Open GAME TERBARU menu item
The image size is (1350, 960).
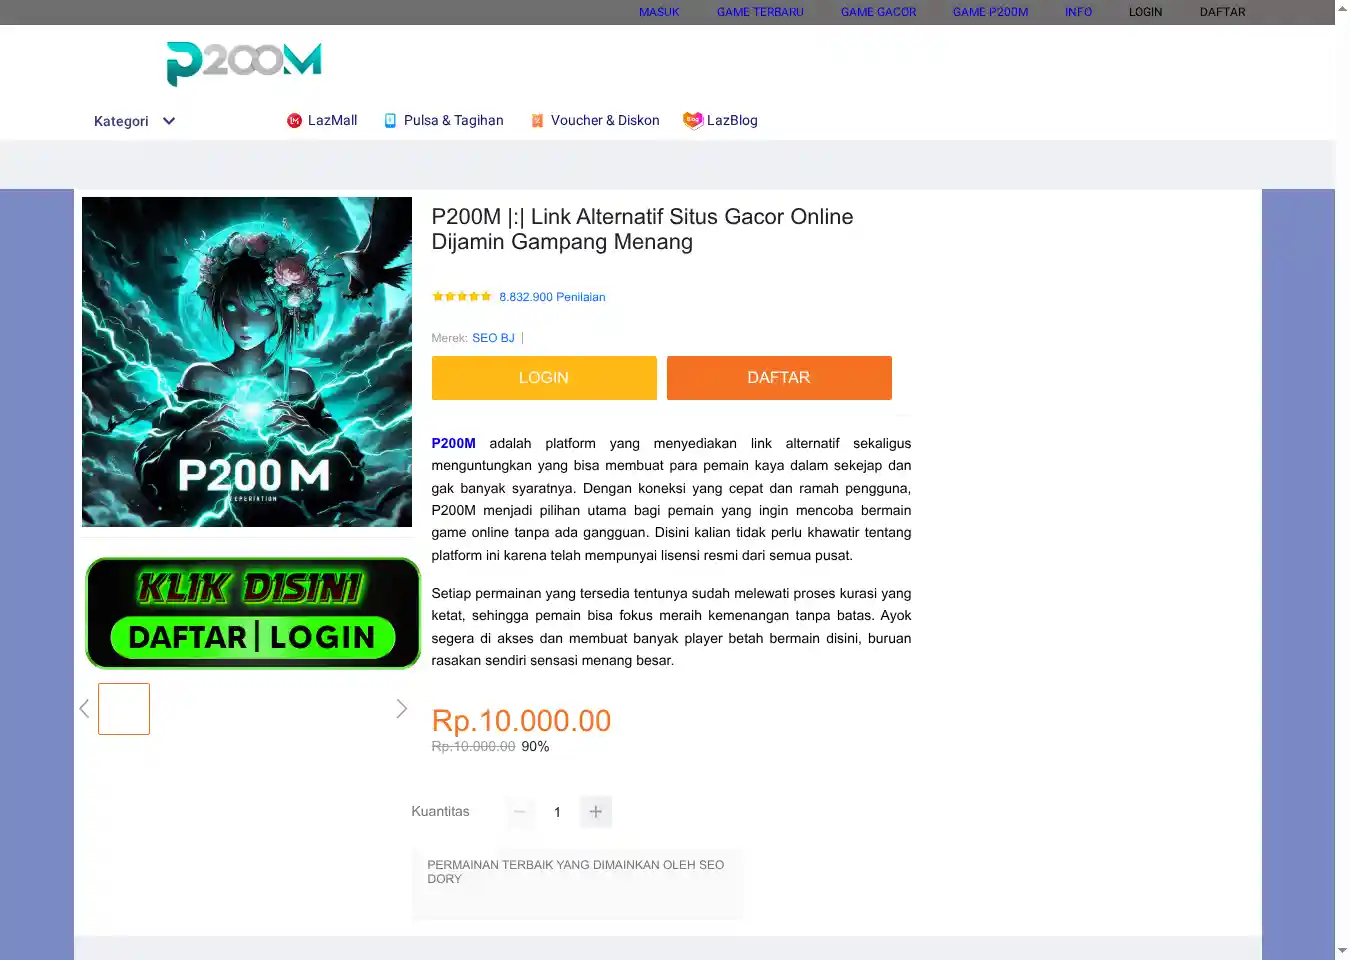pyautogui.click(x=760, y=12)
